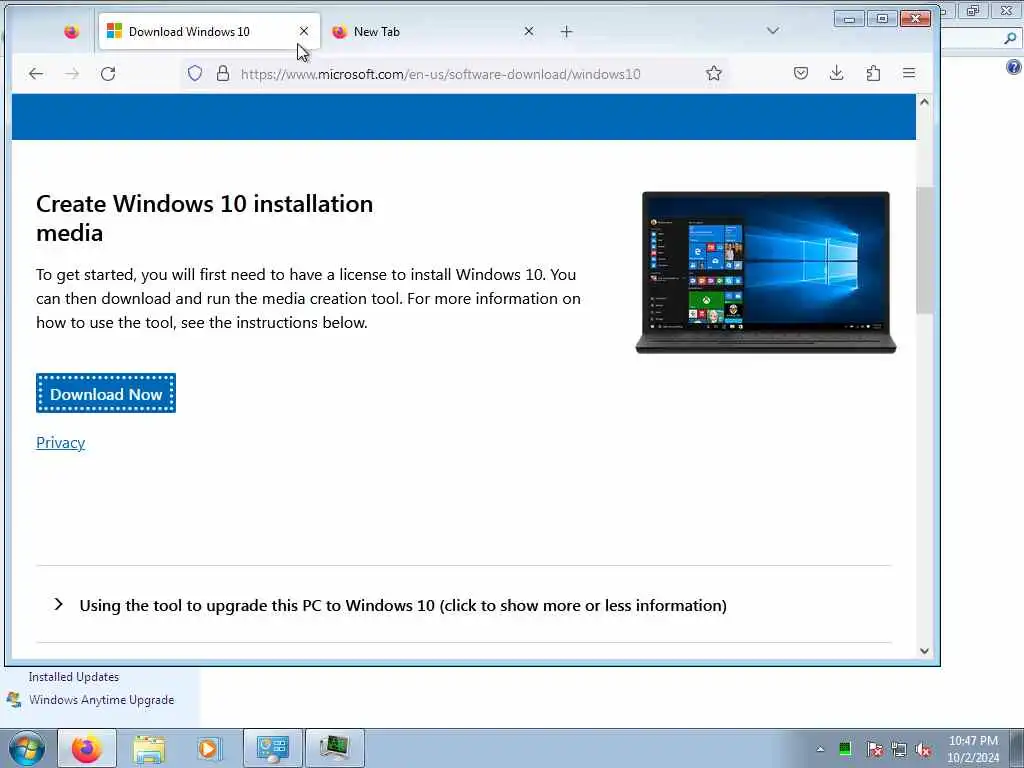Open the clock showing 10:47 PM
The width and height of the screenshot is (1024, 768).
pyautogui.click(x=973, y=749)
